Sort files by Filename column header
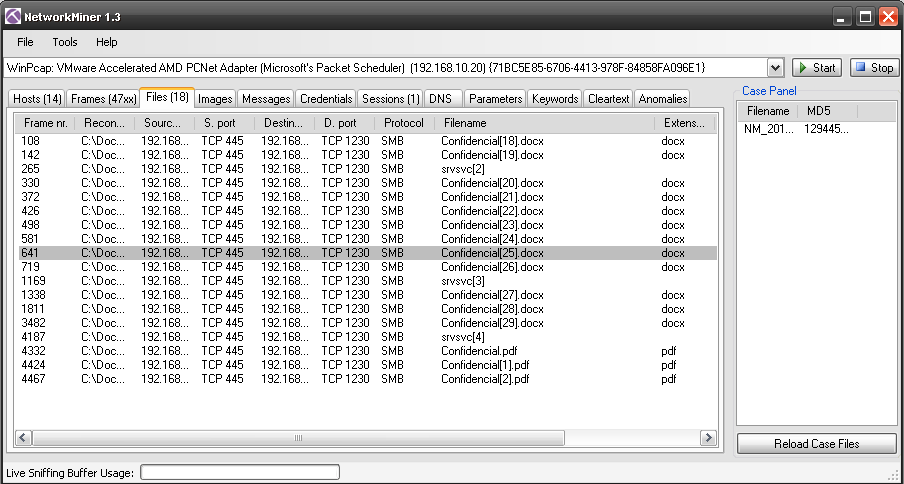The image size is (904, 484). 545,123
